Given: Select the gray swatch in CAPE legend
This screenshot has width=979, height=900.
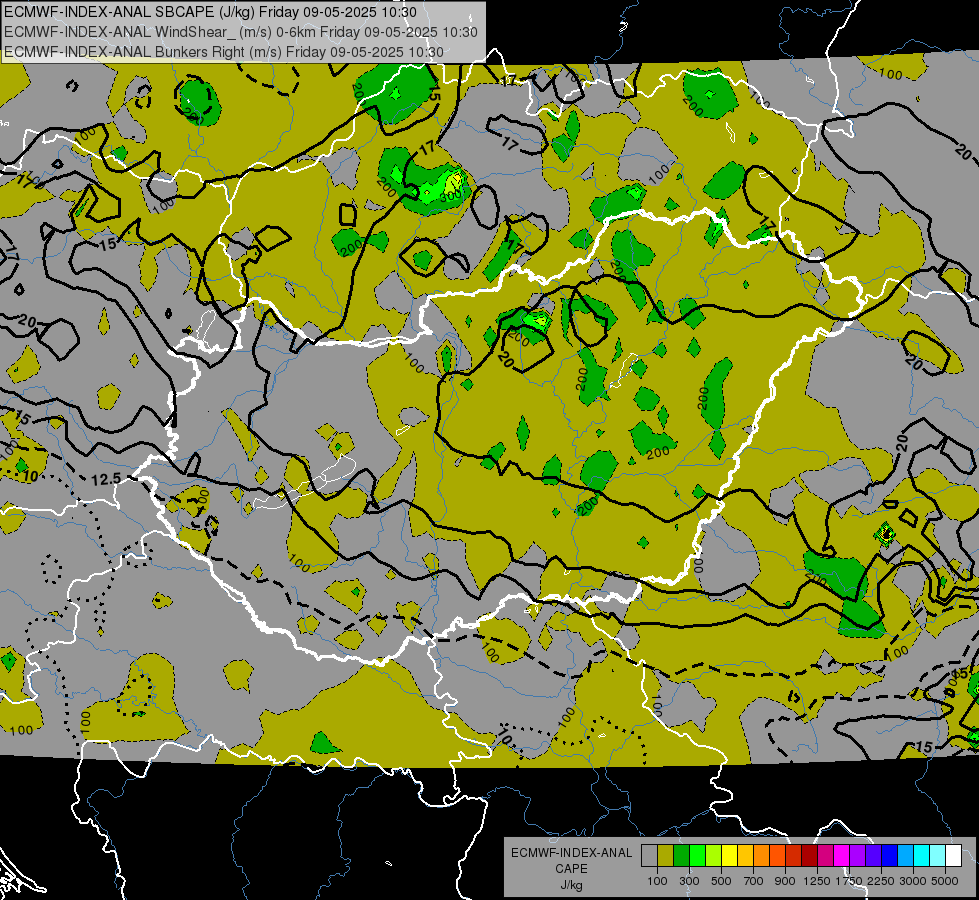Looking at the screenshot, I should pos(649,856).
